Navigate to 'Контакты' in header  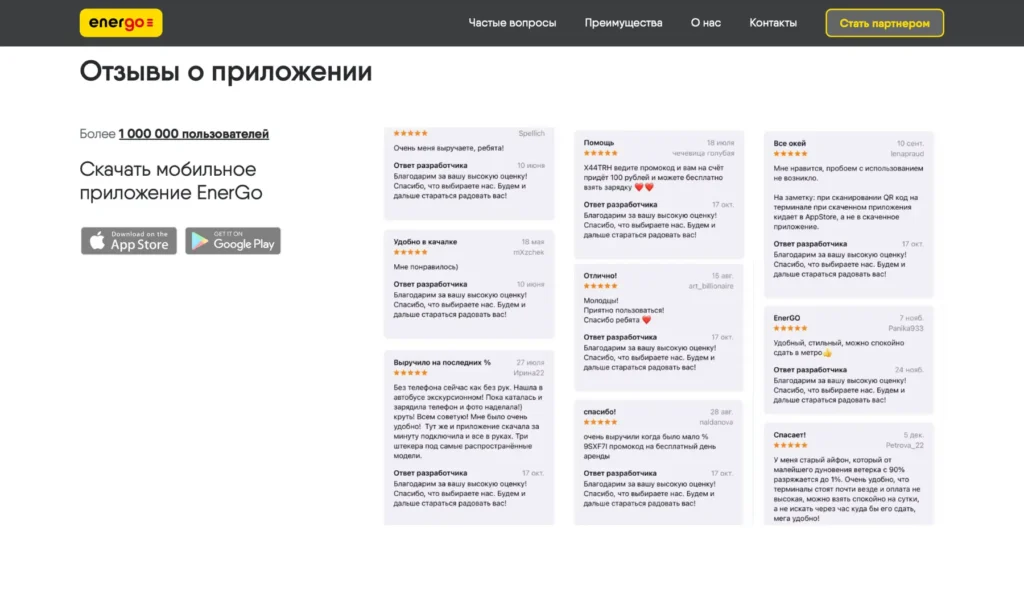773,23
